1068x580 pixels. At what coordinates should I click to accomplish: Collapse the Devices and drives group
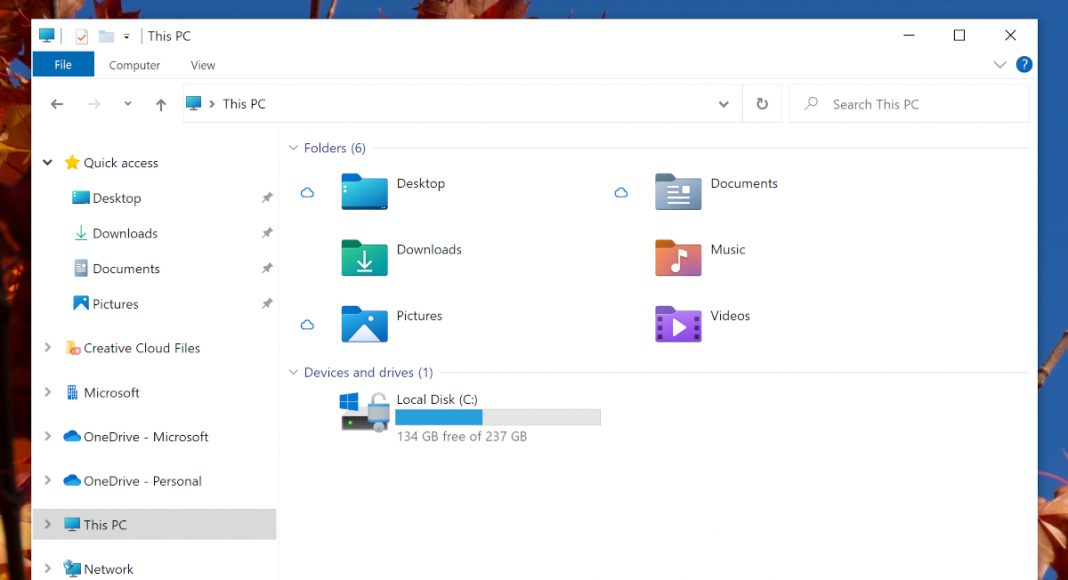294,372
